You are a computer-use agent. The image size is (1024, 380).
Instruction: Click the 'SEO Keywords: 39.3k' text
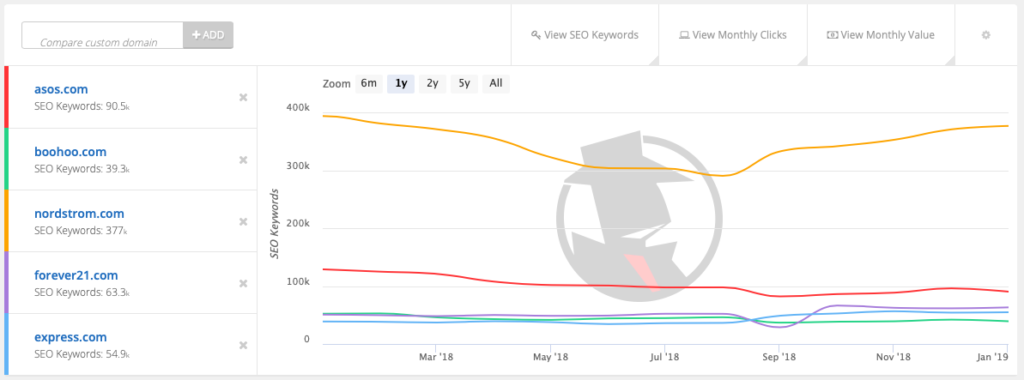point(82,168)
